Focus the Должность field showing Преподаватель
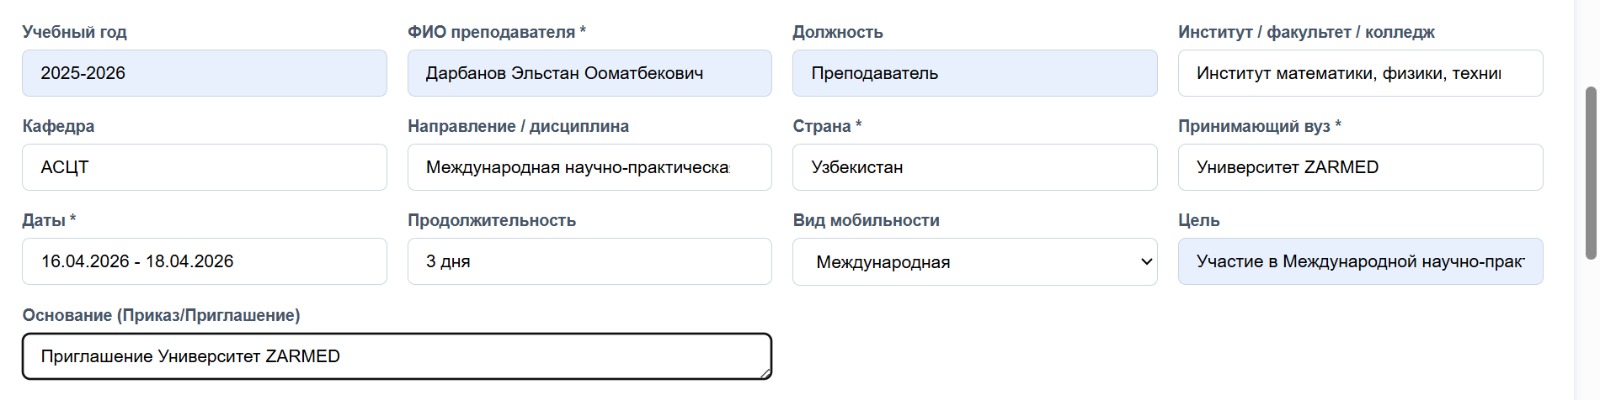 [974, 73]
